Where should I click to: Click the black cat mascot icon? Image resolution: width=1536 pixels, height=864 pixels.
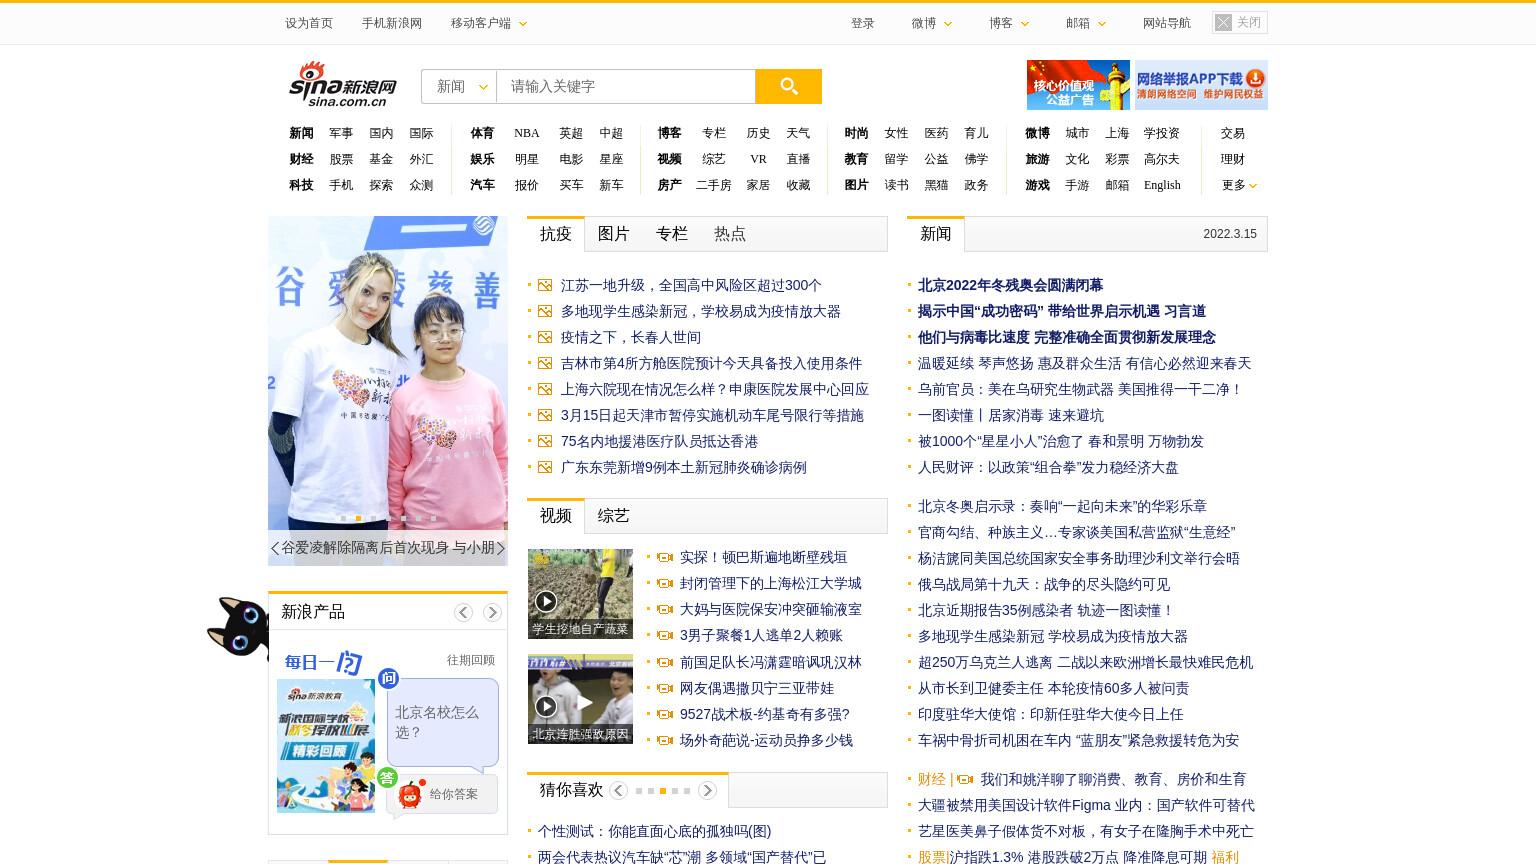(238, 627)
